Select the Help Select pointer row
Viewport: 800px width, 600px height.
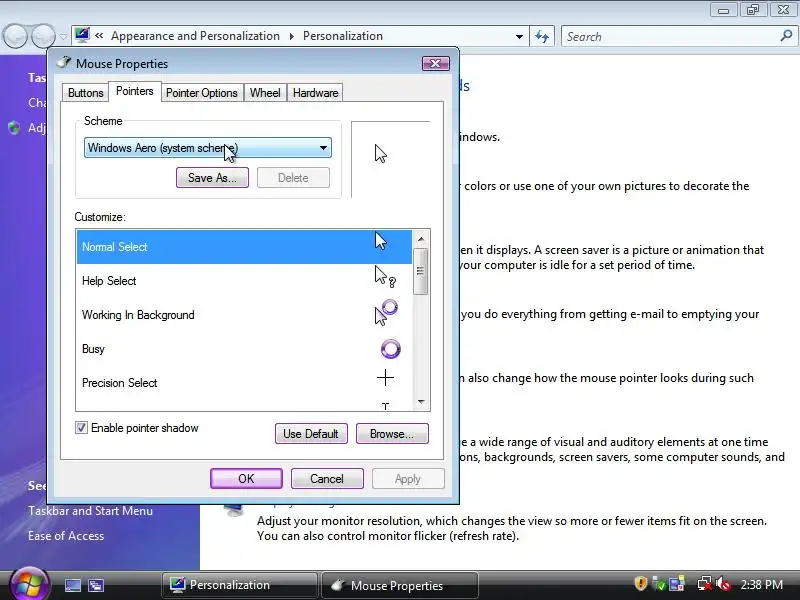244,281
